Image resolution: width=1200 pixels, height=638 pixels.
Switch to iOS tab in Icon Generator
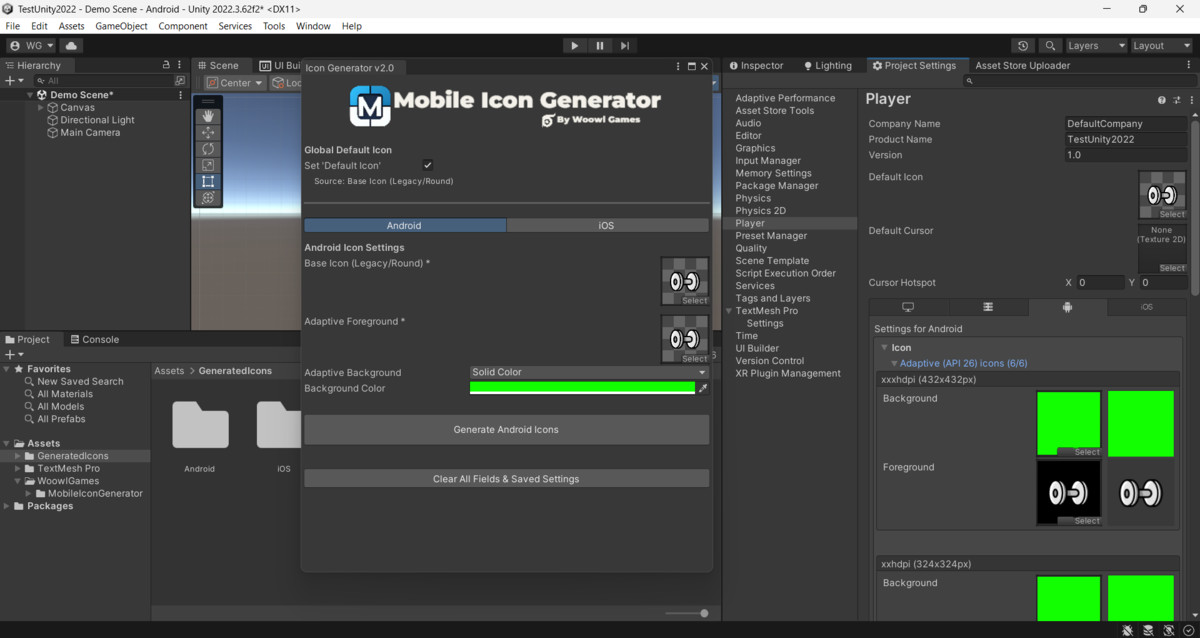(x=606, y=226)
